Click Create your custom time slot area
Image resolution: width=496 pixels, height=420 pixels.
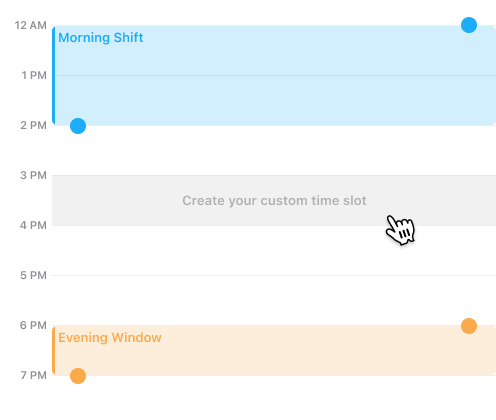(x=274, y=200)
